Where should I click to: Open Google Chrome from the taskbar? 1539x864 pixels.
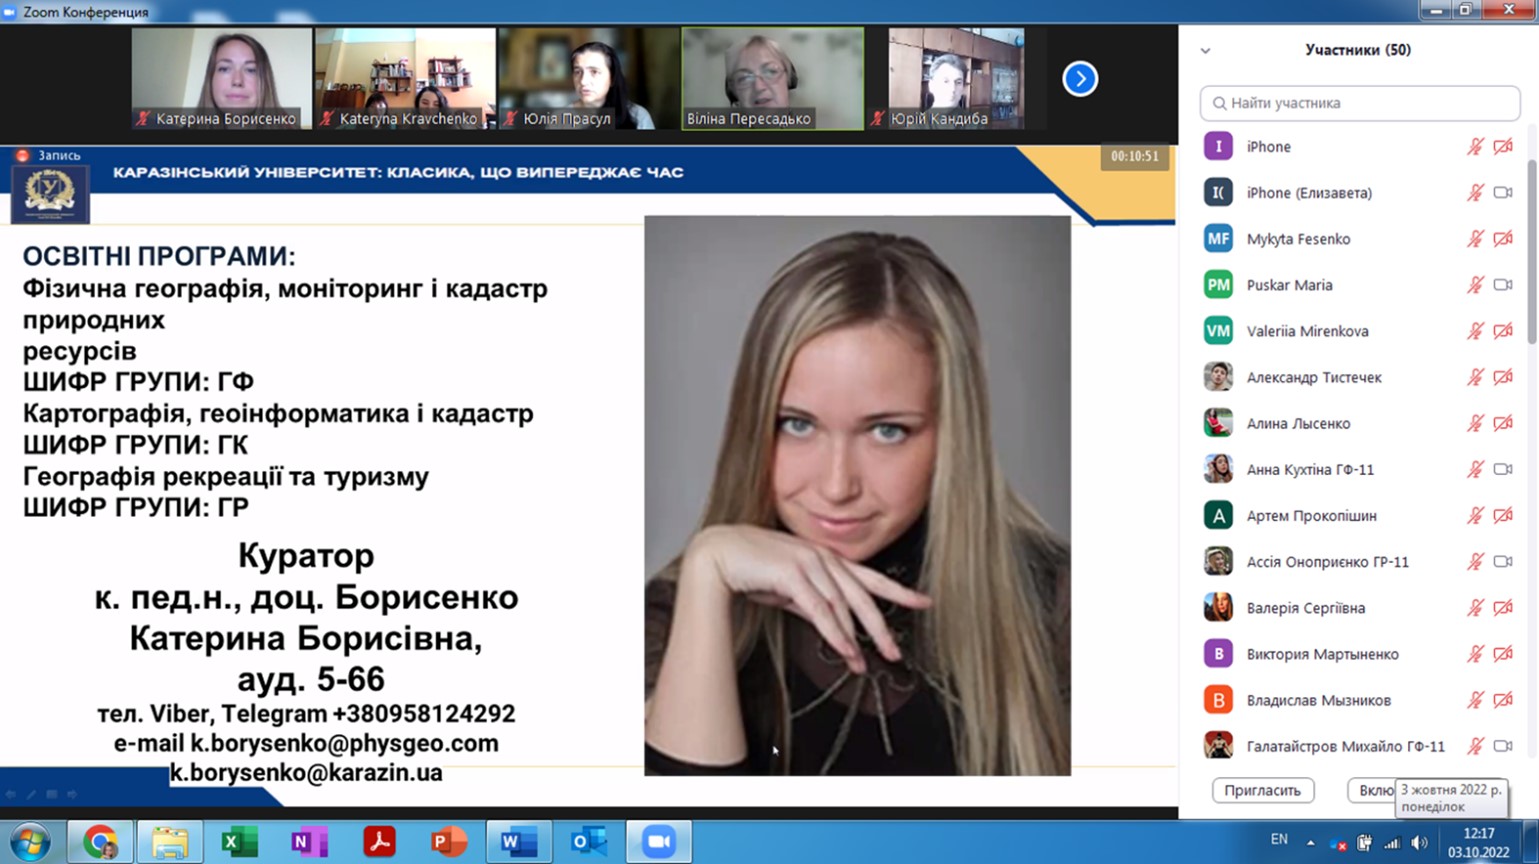tap(100, 842)
